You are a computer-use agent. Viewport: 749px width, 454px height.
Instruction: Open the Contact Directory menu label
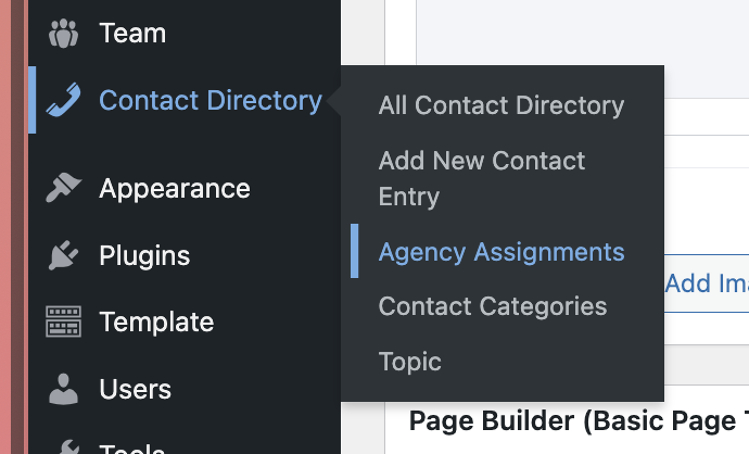(210, 100)
